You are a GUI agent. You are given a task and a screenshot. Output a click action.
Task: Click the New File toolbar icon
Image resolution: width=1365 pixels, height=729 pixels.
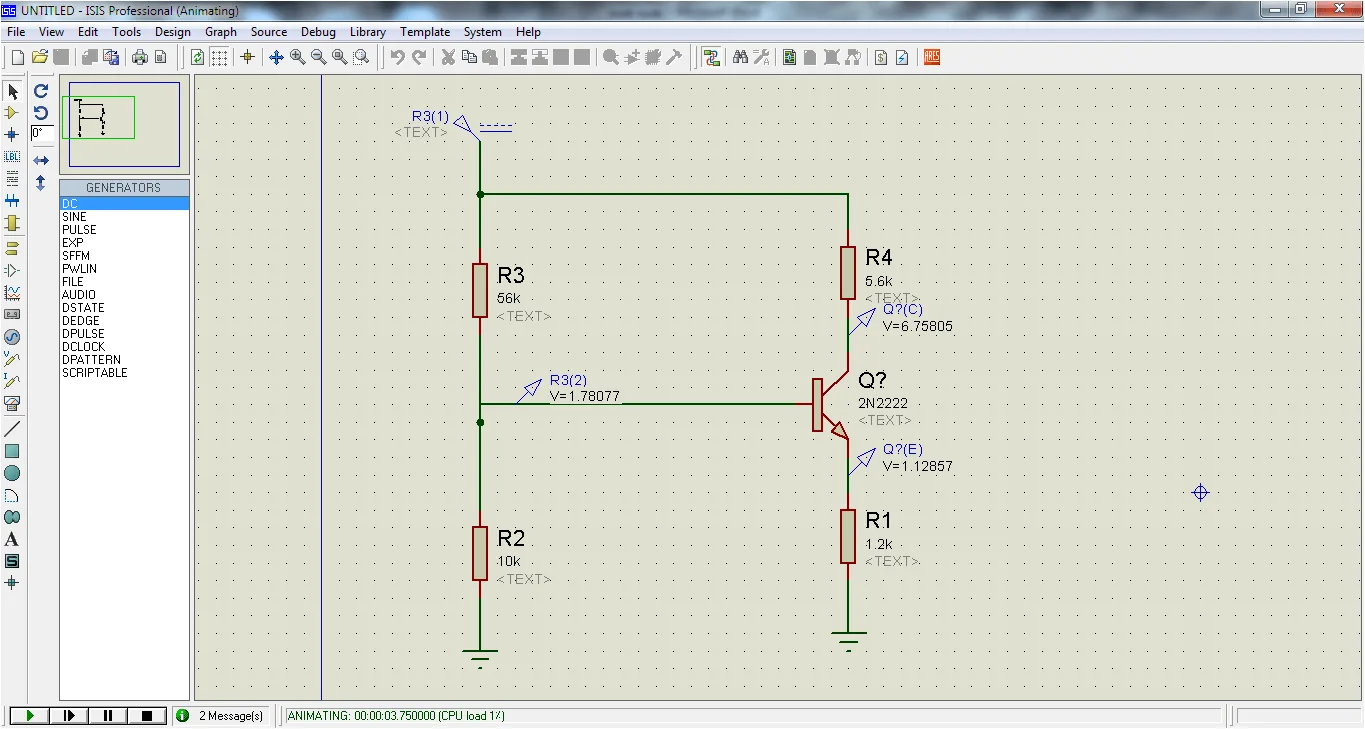pos(18,57)
